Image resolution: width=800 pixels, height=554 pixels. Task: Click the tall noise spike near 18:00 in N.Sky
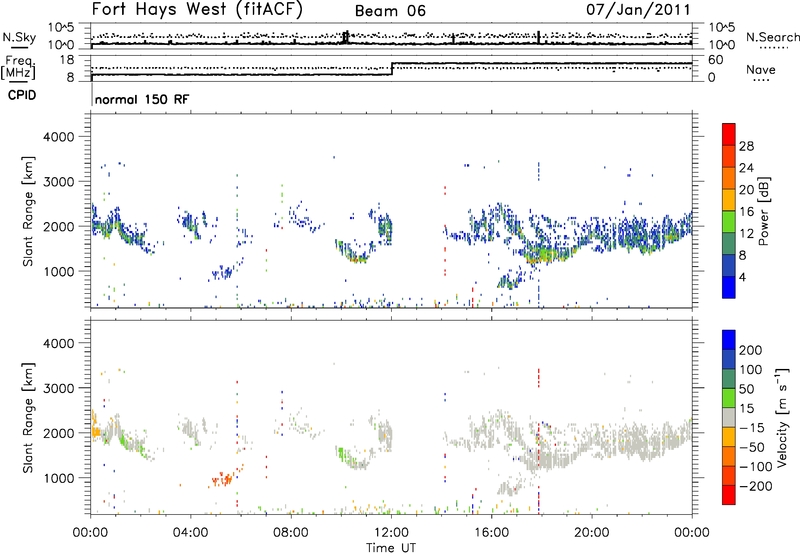pyautogui.click(x=538, y=37)
